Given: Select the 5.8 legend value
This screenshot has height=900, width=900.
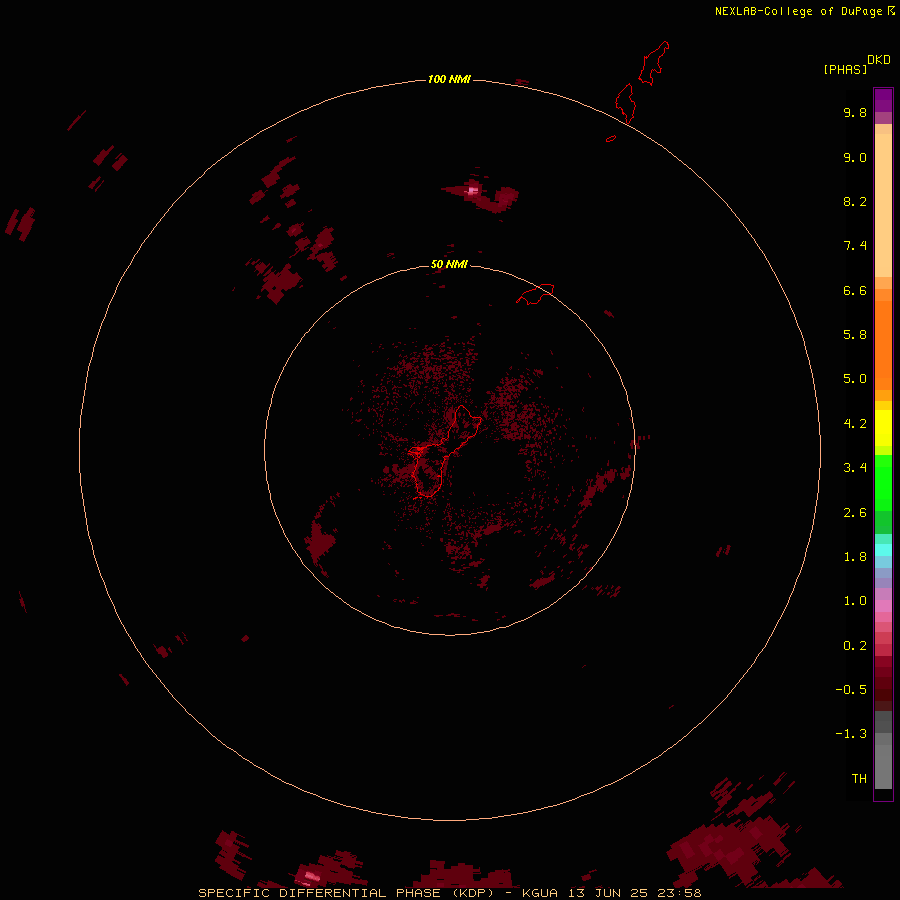Looking at the screenshot, I should (x=855, y=335).
